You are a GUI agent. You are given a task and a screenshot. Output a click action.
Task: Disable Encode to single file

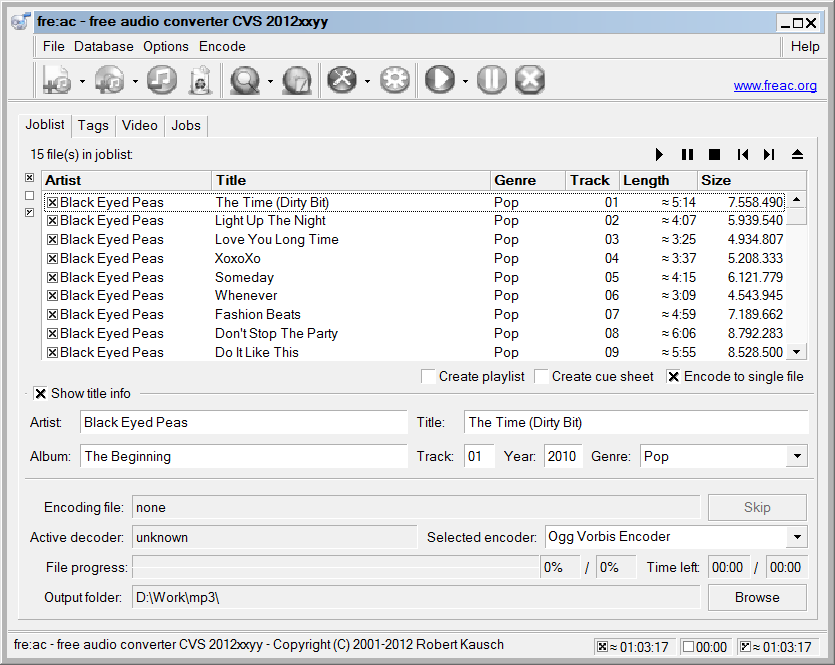pyautogui.click(x=673, y=376)
